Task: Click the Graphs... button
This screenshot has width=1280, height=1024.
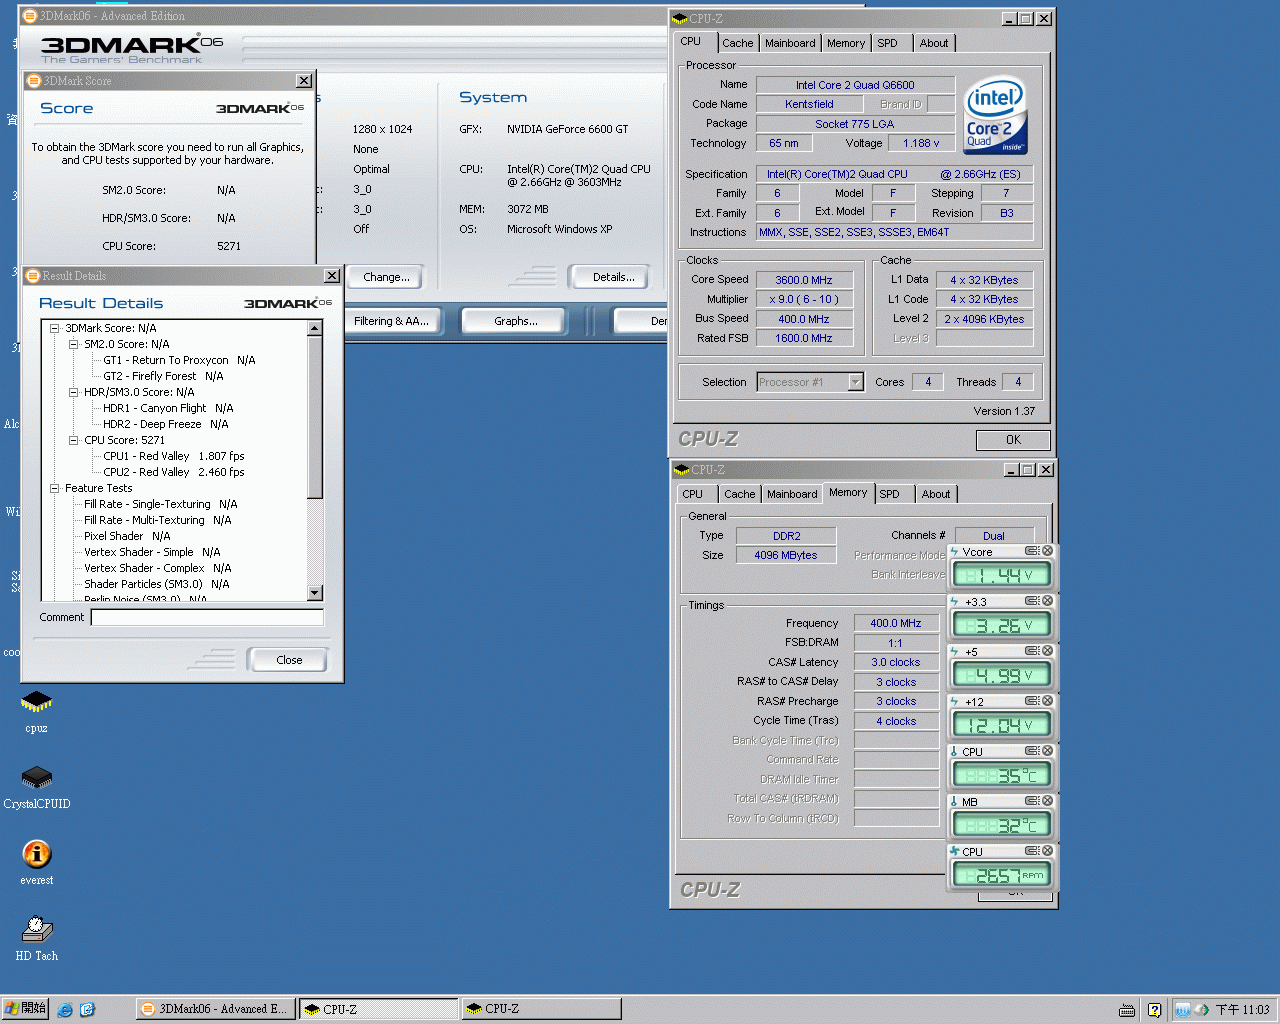Action: coord(516,321)
